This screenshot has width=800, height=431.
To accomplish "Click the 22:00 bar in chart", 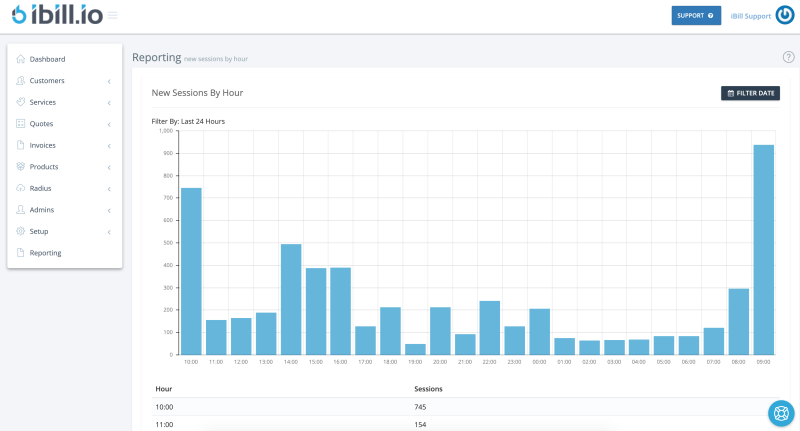I will (489, 328).
